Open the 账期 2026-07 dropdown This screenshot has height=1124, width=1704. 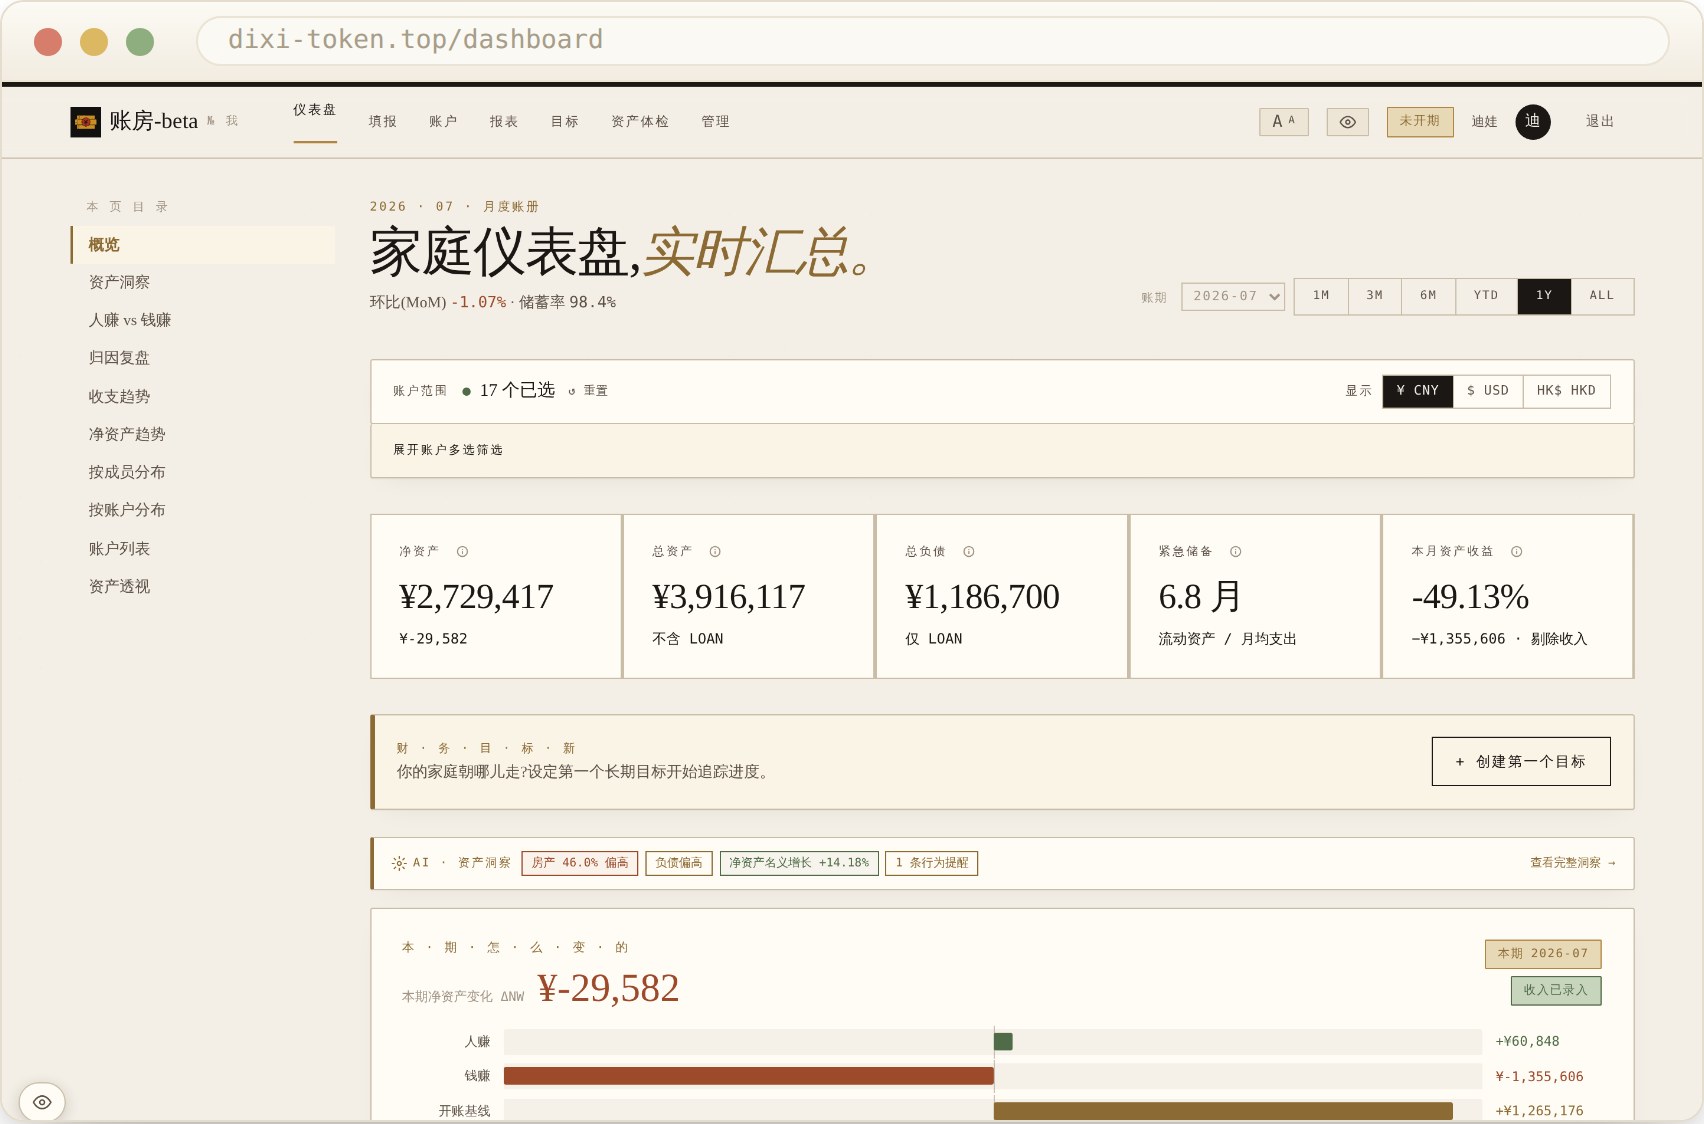point(1232,296)
